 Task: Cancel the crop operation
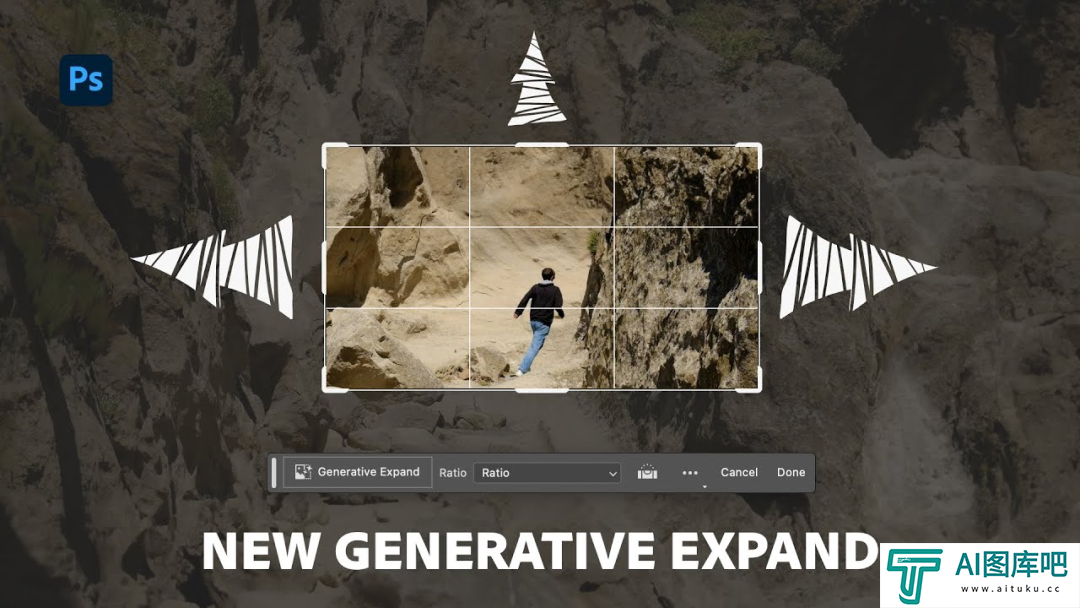click(x=739, y=472)
